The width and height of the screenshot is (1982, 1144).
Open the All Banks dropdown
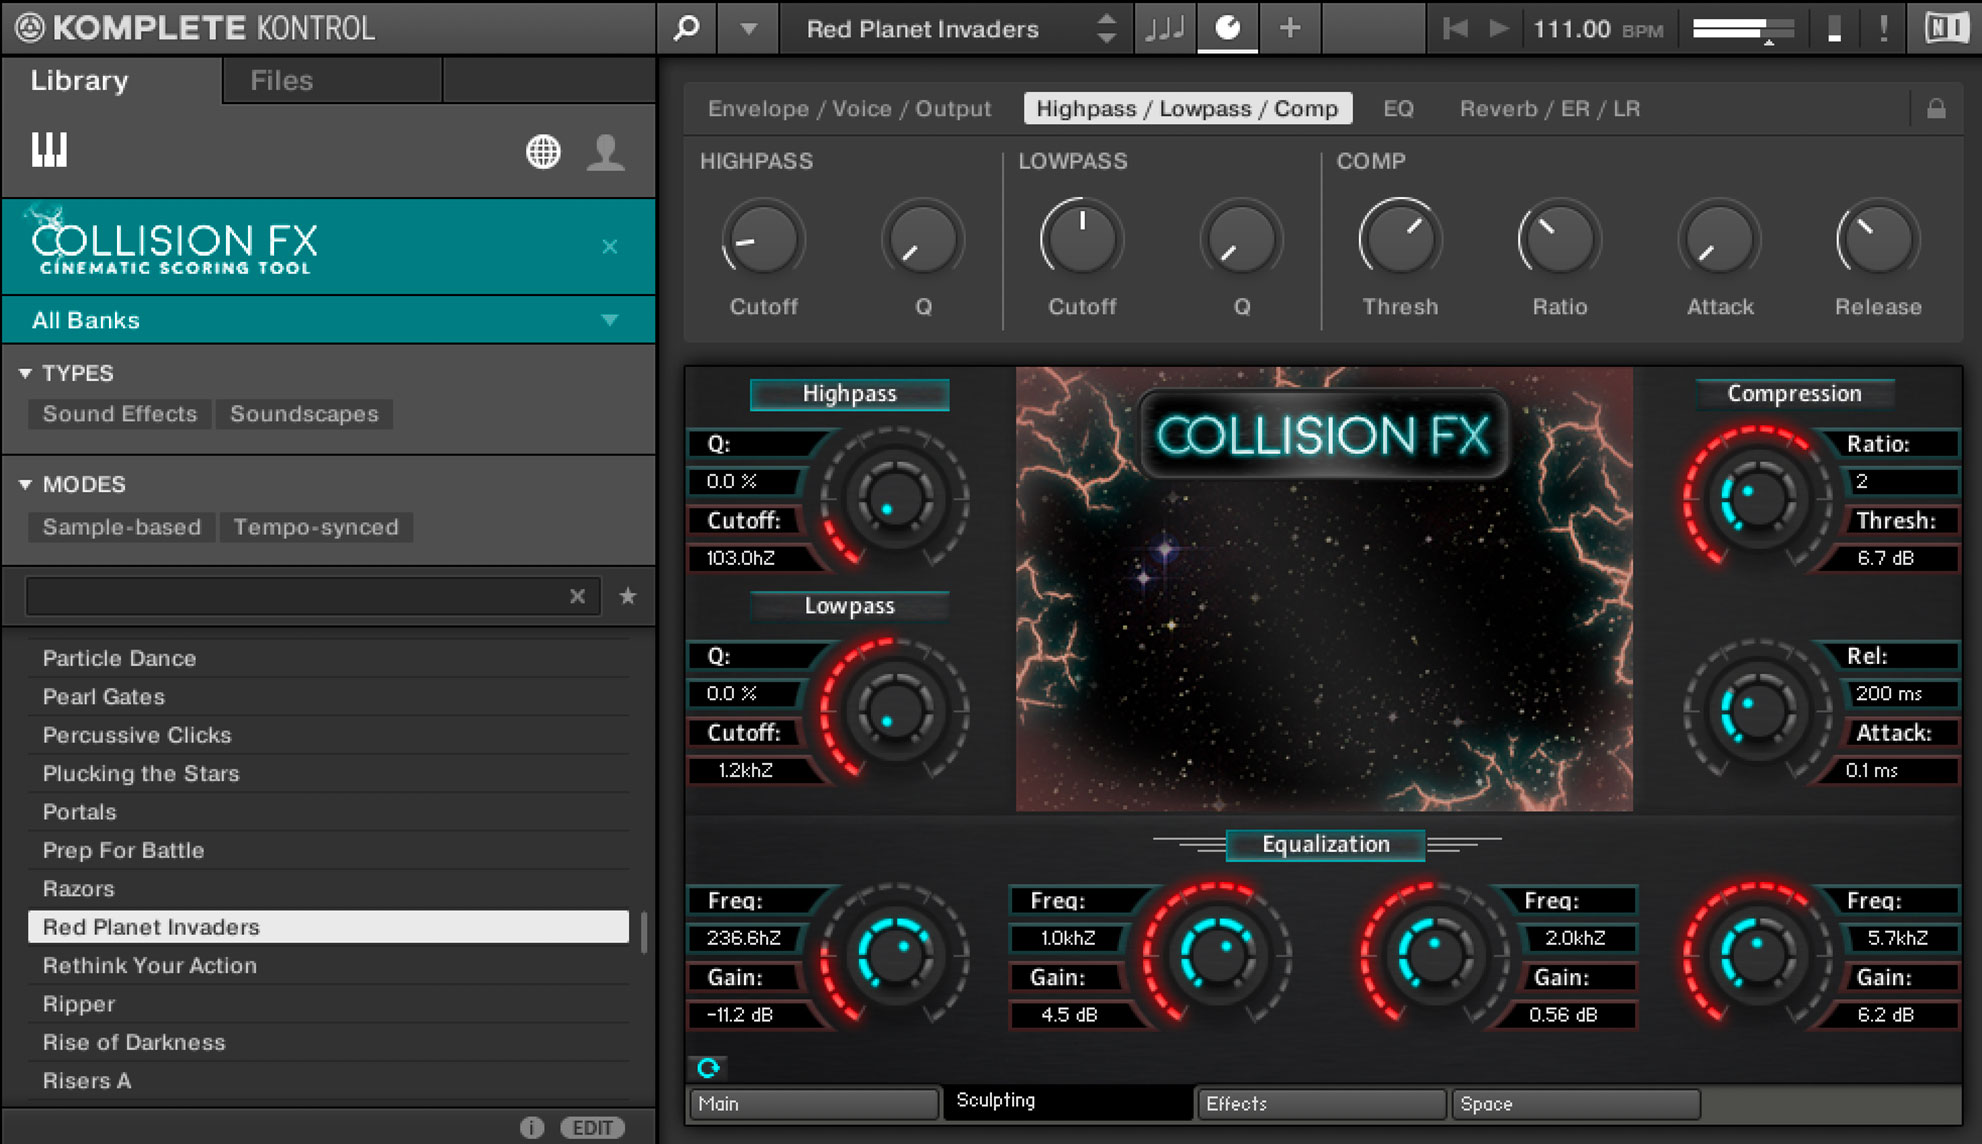[x=330, y=320]
